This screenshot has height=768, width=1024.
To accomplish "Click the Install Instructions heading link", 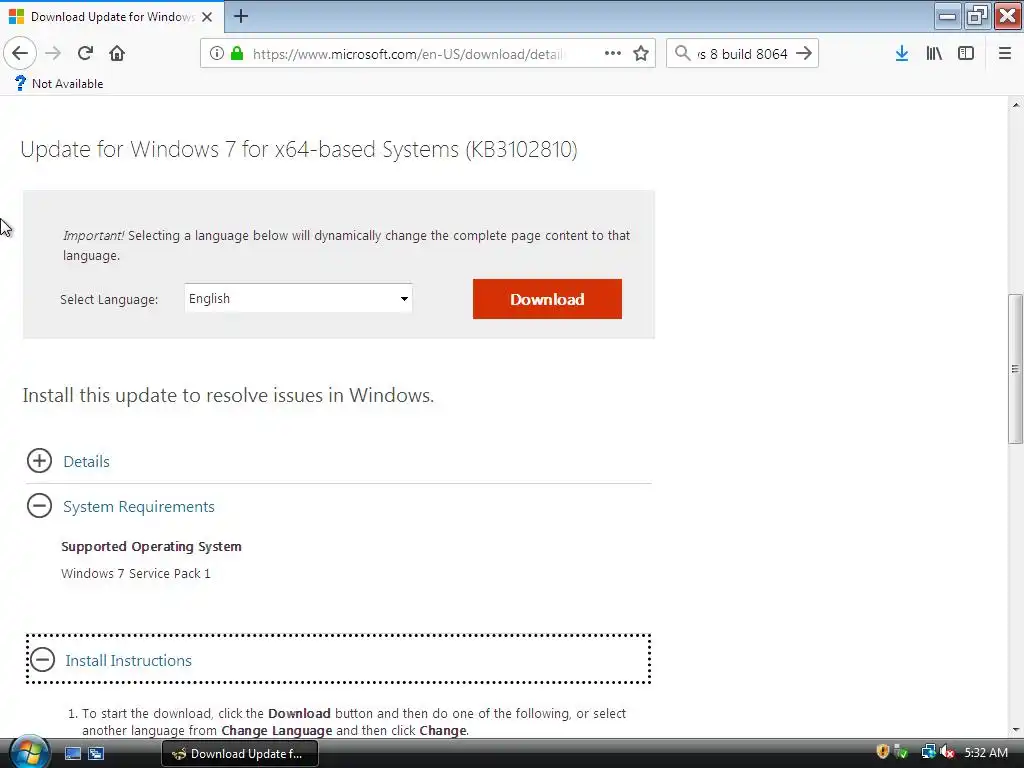I will tap(129, 660).
